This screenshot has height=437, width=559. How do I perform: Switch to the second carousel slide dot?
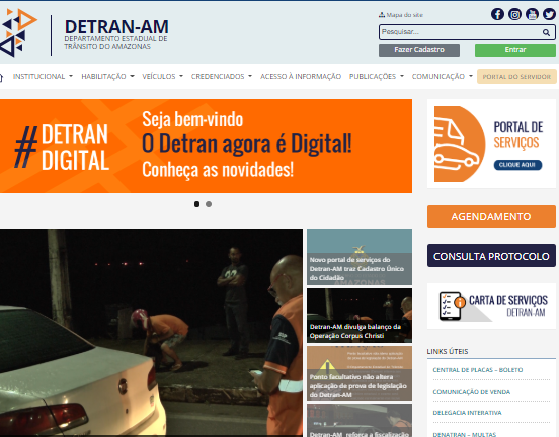tap(209, 204)
